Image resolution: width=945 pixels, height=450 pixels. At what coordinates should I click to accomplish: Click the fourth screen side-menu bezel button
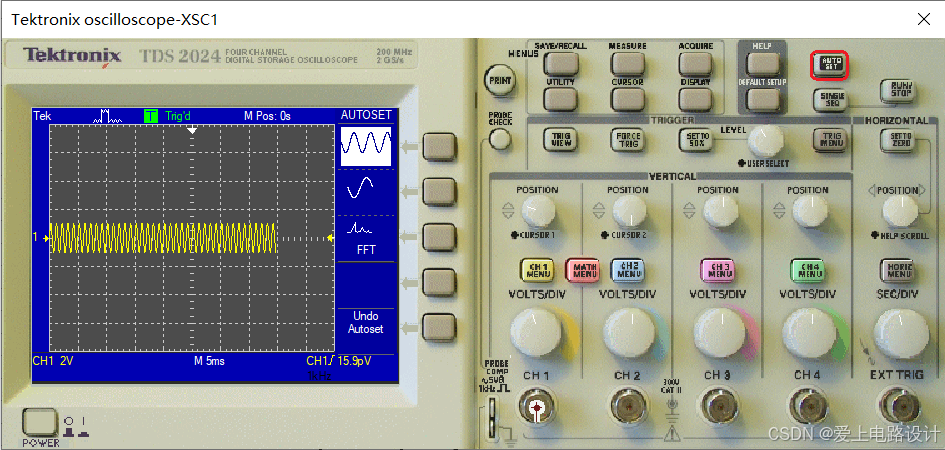[x=438, y=282]
